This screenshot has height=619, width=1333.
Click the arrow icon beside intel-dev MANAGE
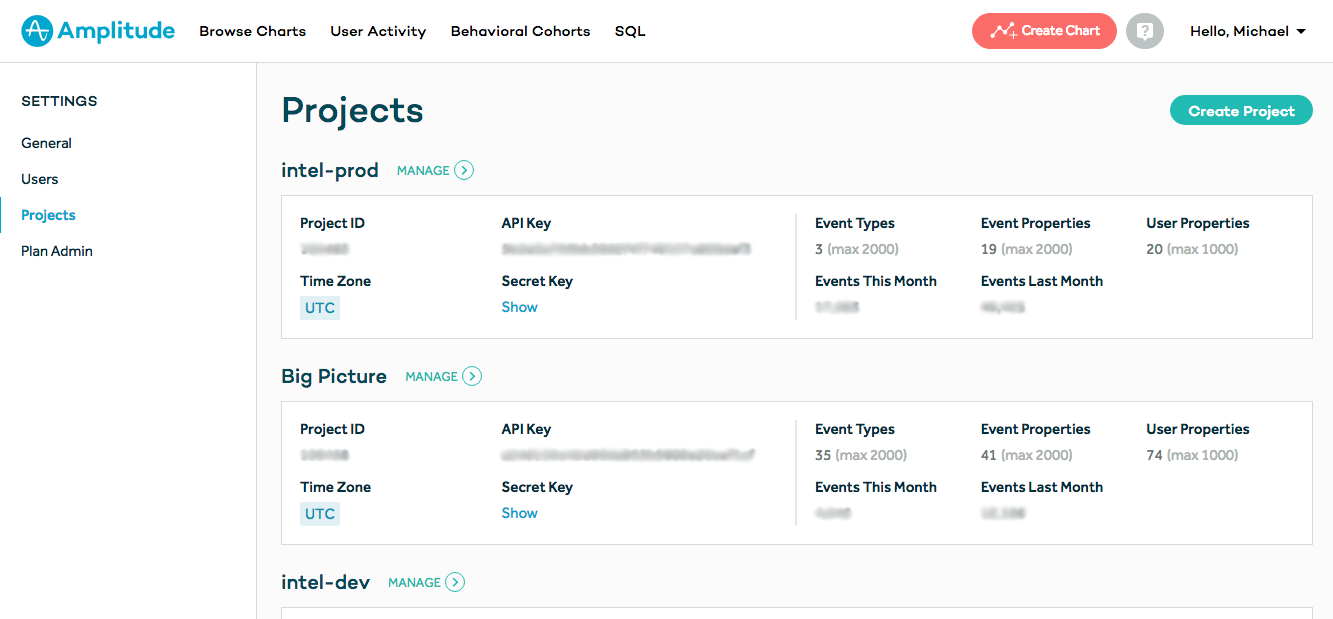(455, 582)
